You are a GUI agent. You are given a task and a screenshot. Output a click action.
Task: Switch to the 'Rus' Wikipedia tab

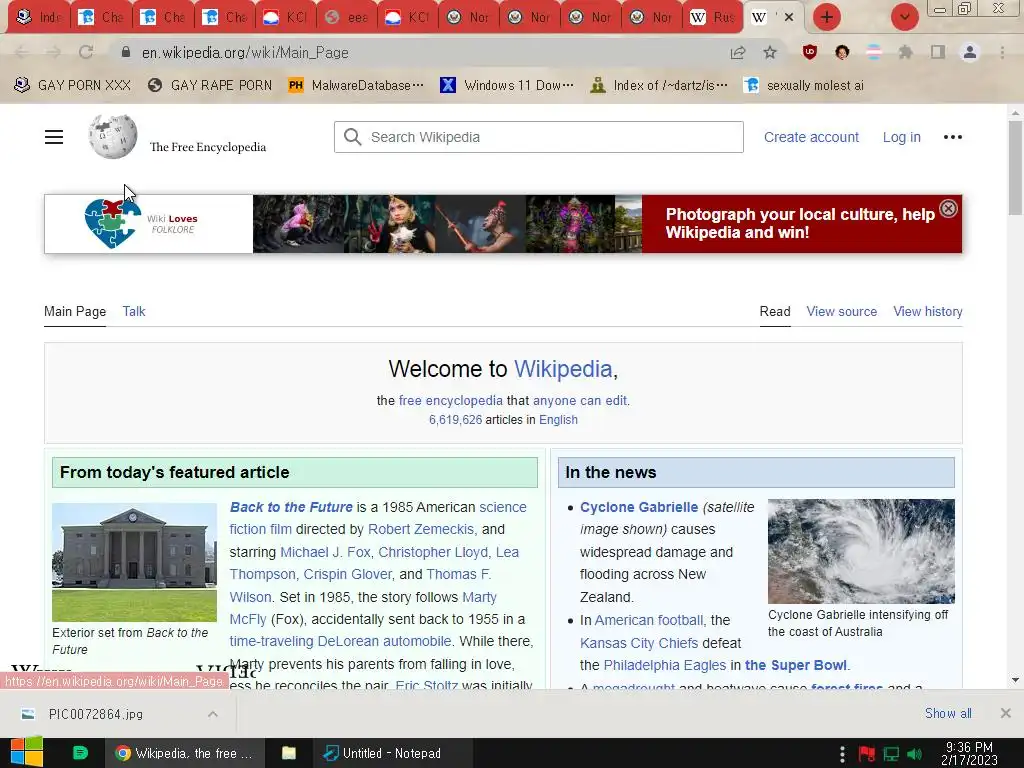click(x=712, y=17)
